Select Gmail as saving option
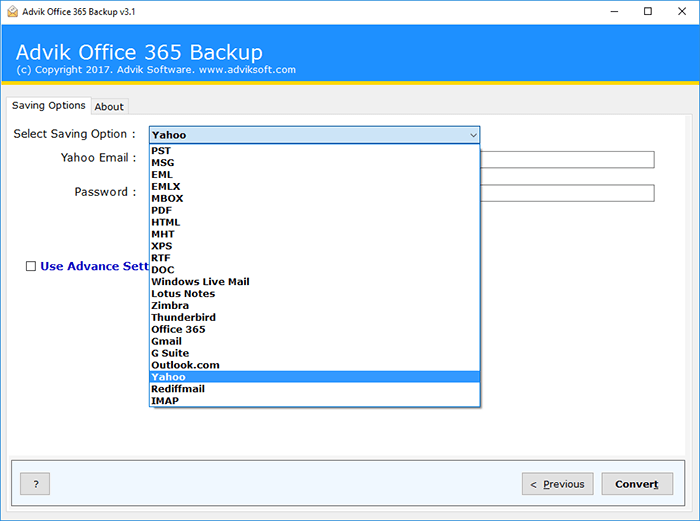The image size is (700, 521). [315, 342]
